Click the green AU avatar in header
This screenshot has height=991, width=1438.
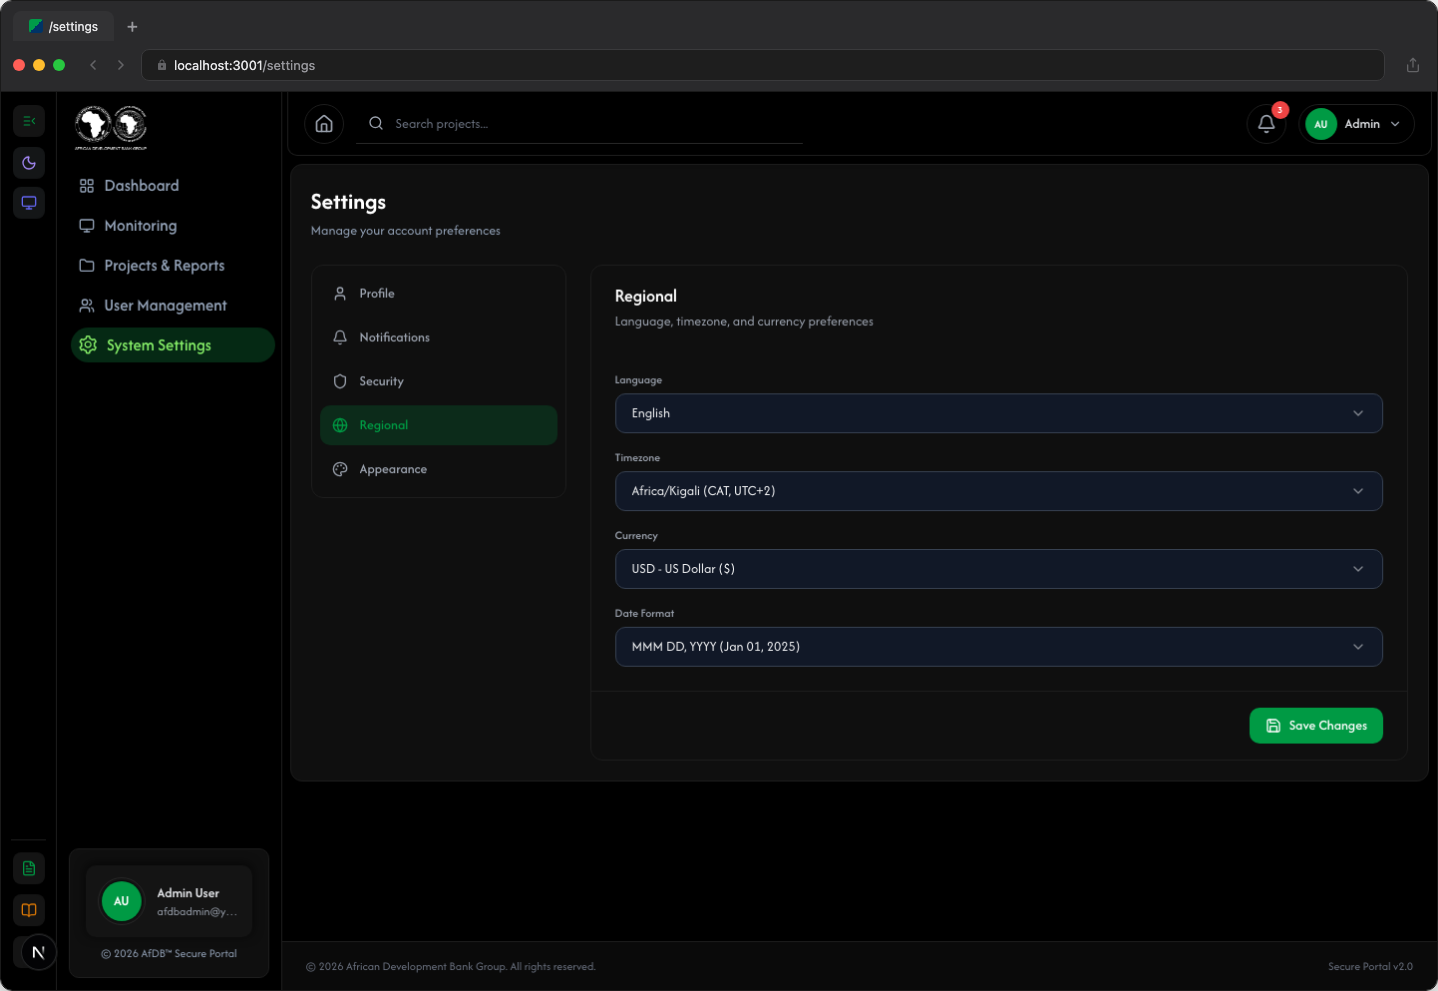point(1321,124)
